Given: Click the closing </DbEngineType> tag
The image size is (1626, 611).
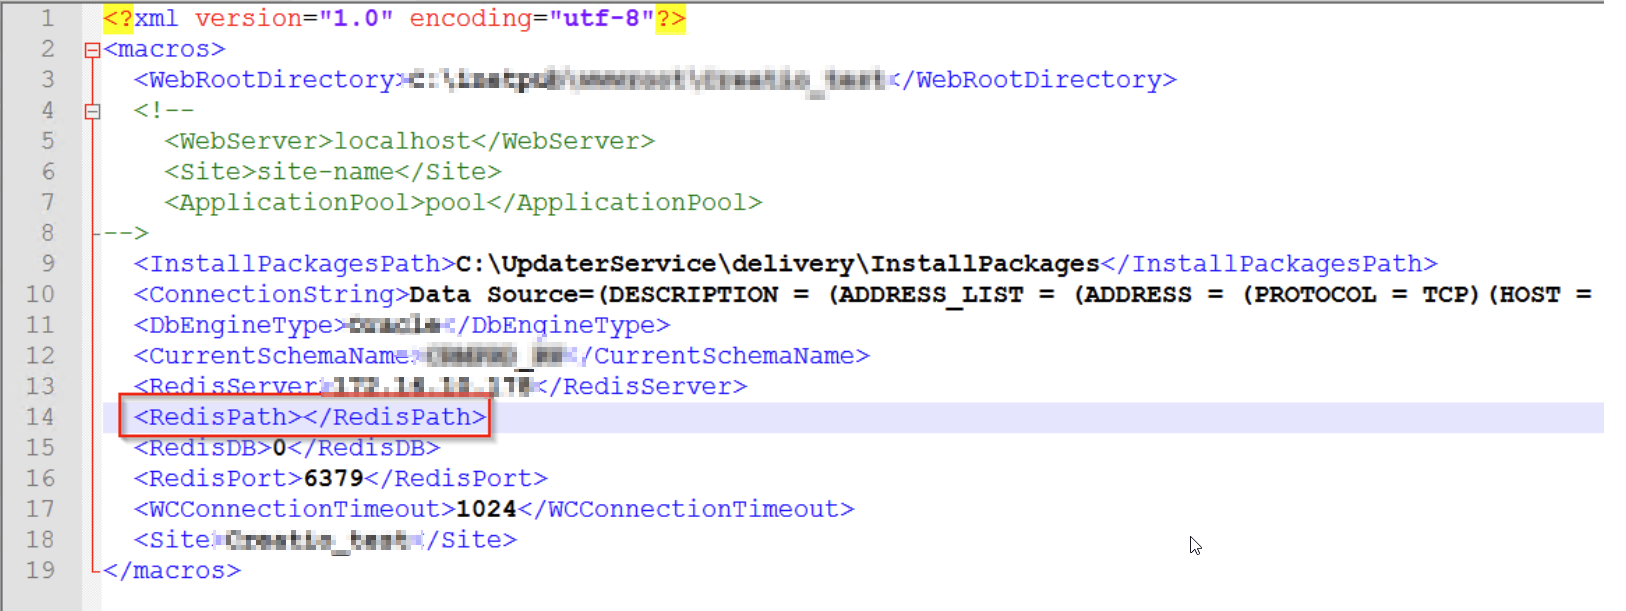Looking at the screenshot, I should click(556, 326).
